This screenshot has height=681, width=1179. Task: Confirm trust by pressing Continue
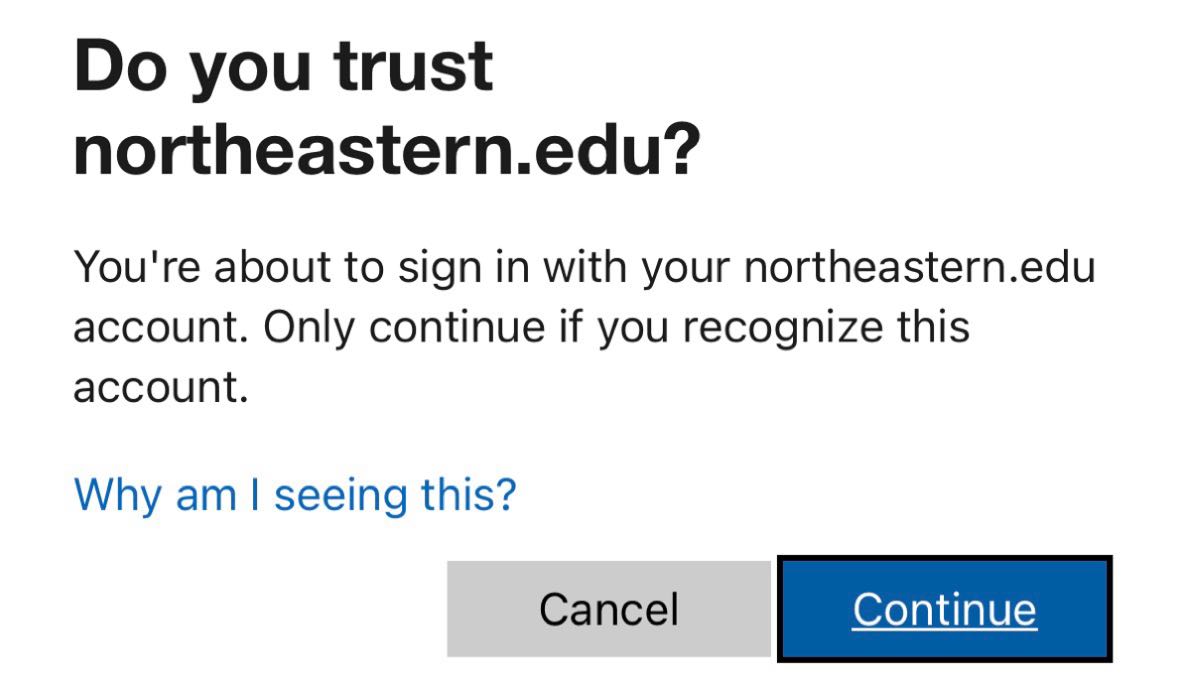(x=944, y=609)
